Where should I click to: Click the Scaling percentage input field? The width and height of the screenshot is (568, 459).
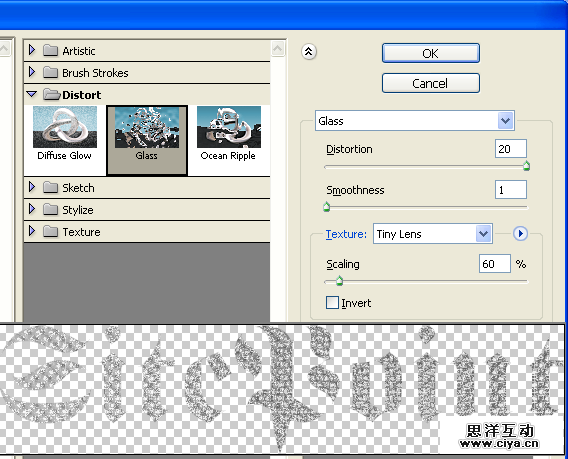(x=495, y=263)
